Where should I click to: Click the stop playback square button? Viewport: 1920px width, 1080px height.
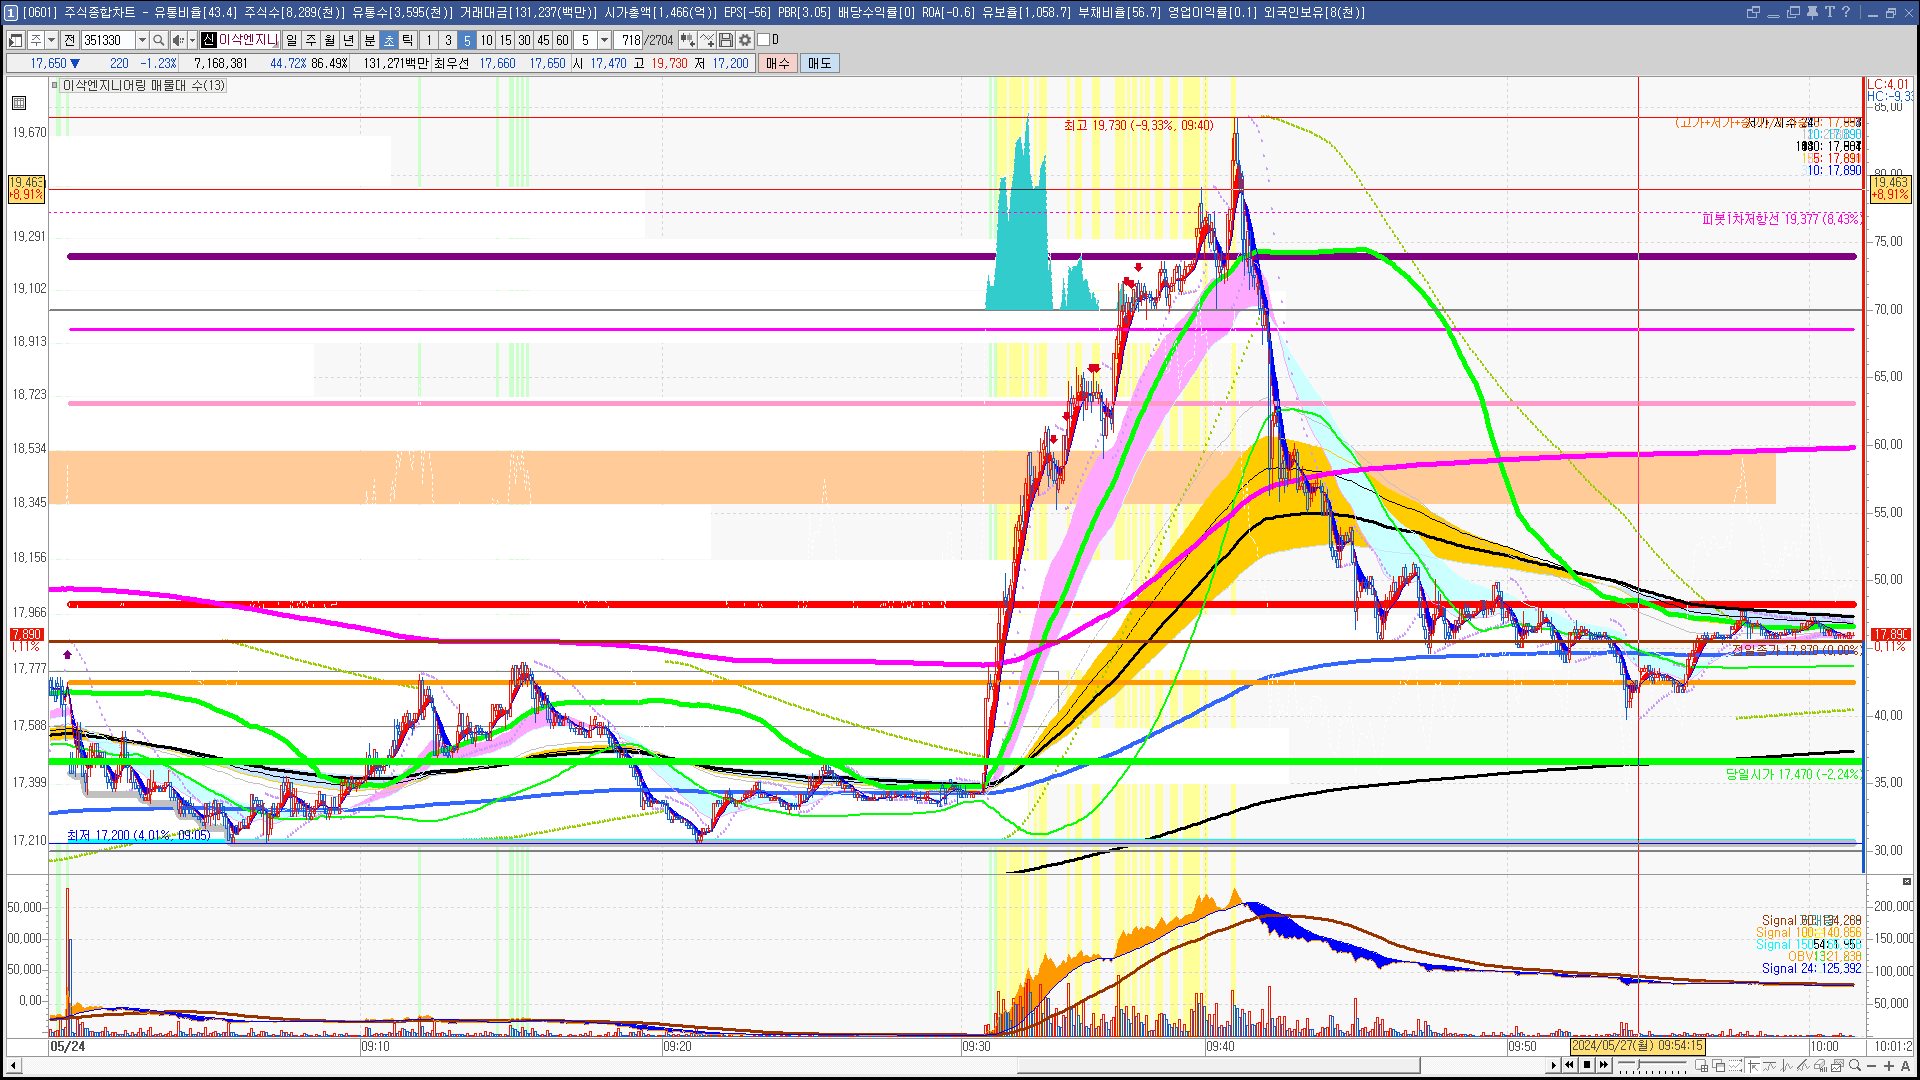coord(1587,1065)
